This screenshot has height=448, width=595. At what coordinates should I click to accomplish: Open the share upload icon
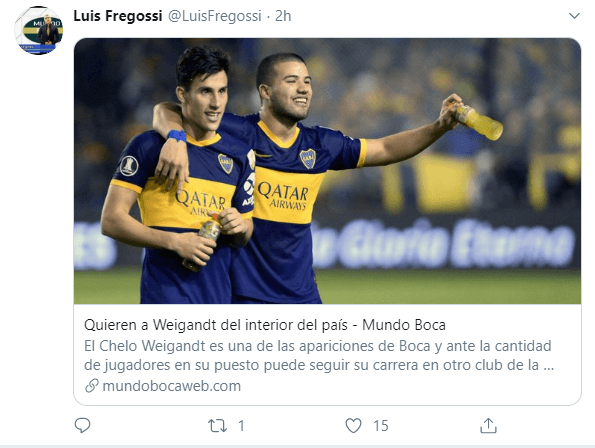coord(488,426)
